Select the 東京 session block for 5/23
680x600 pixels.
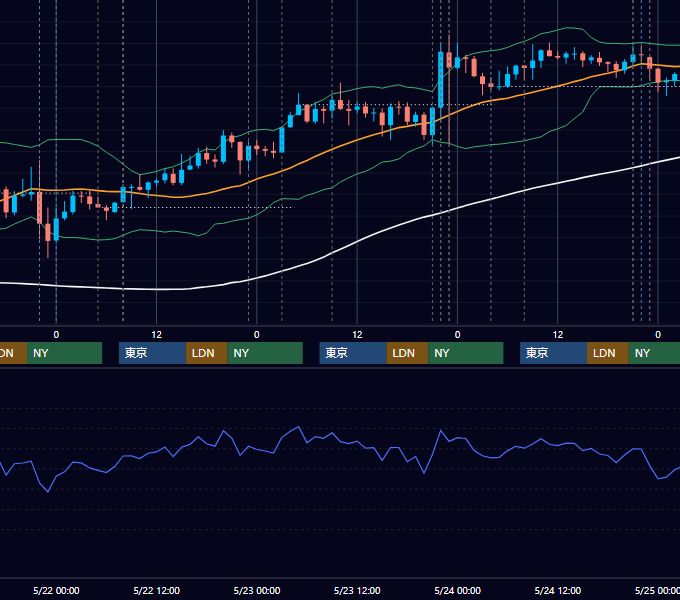click(353, 353)
